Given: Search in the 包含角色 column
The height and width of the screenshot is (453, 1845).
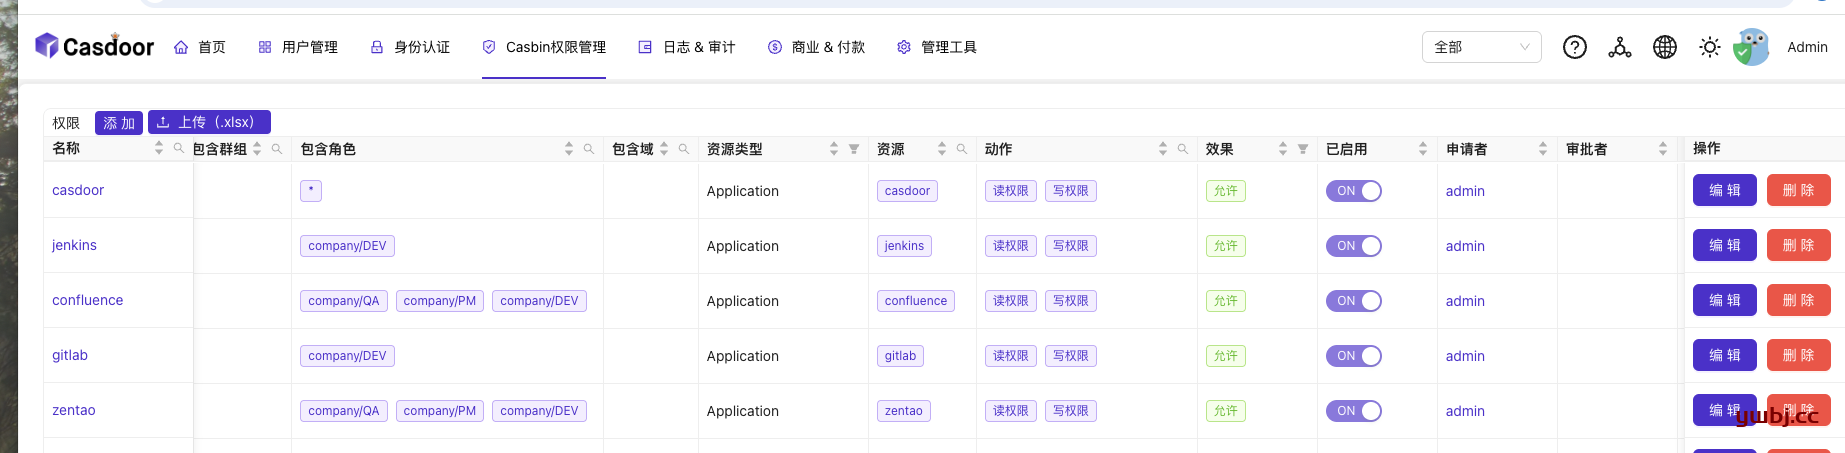Looking at the screenshot, I should pyautogui.click(x=589, y=149).
